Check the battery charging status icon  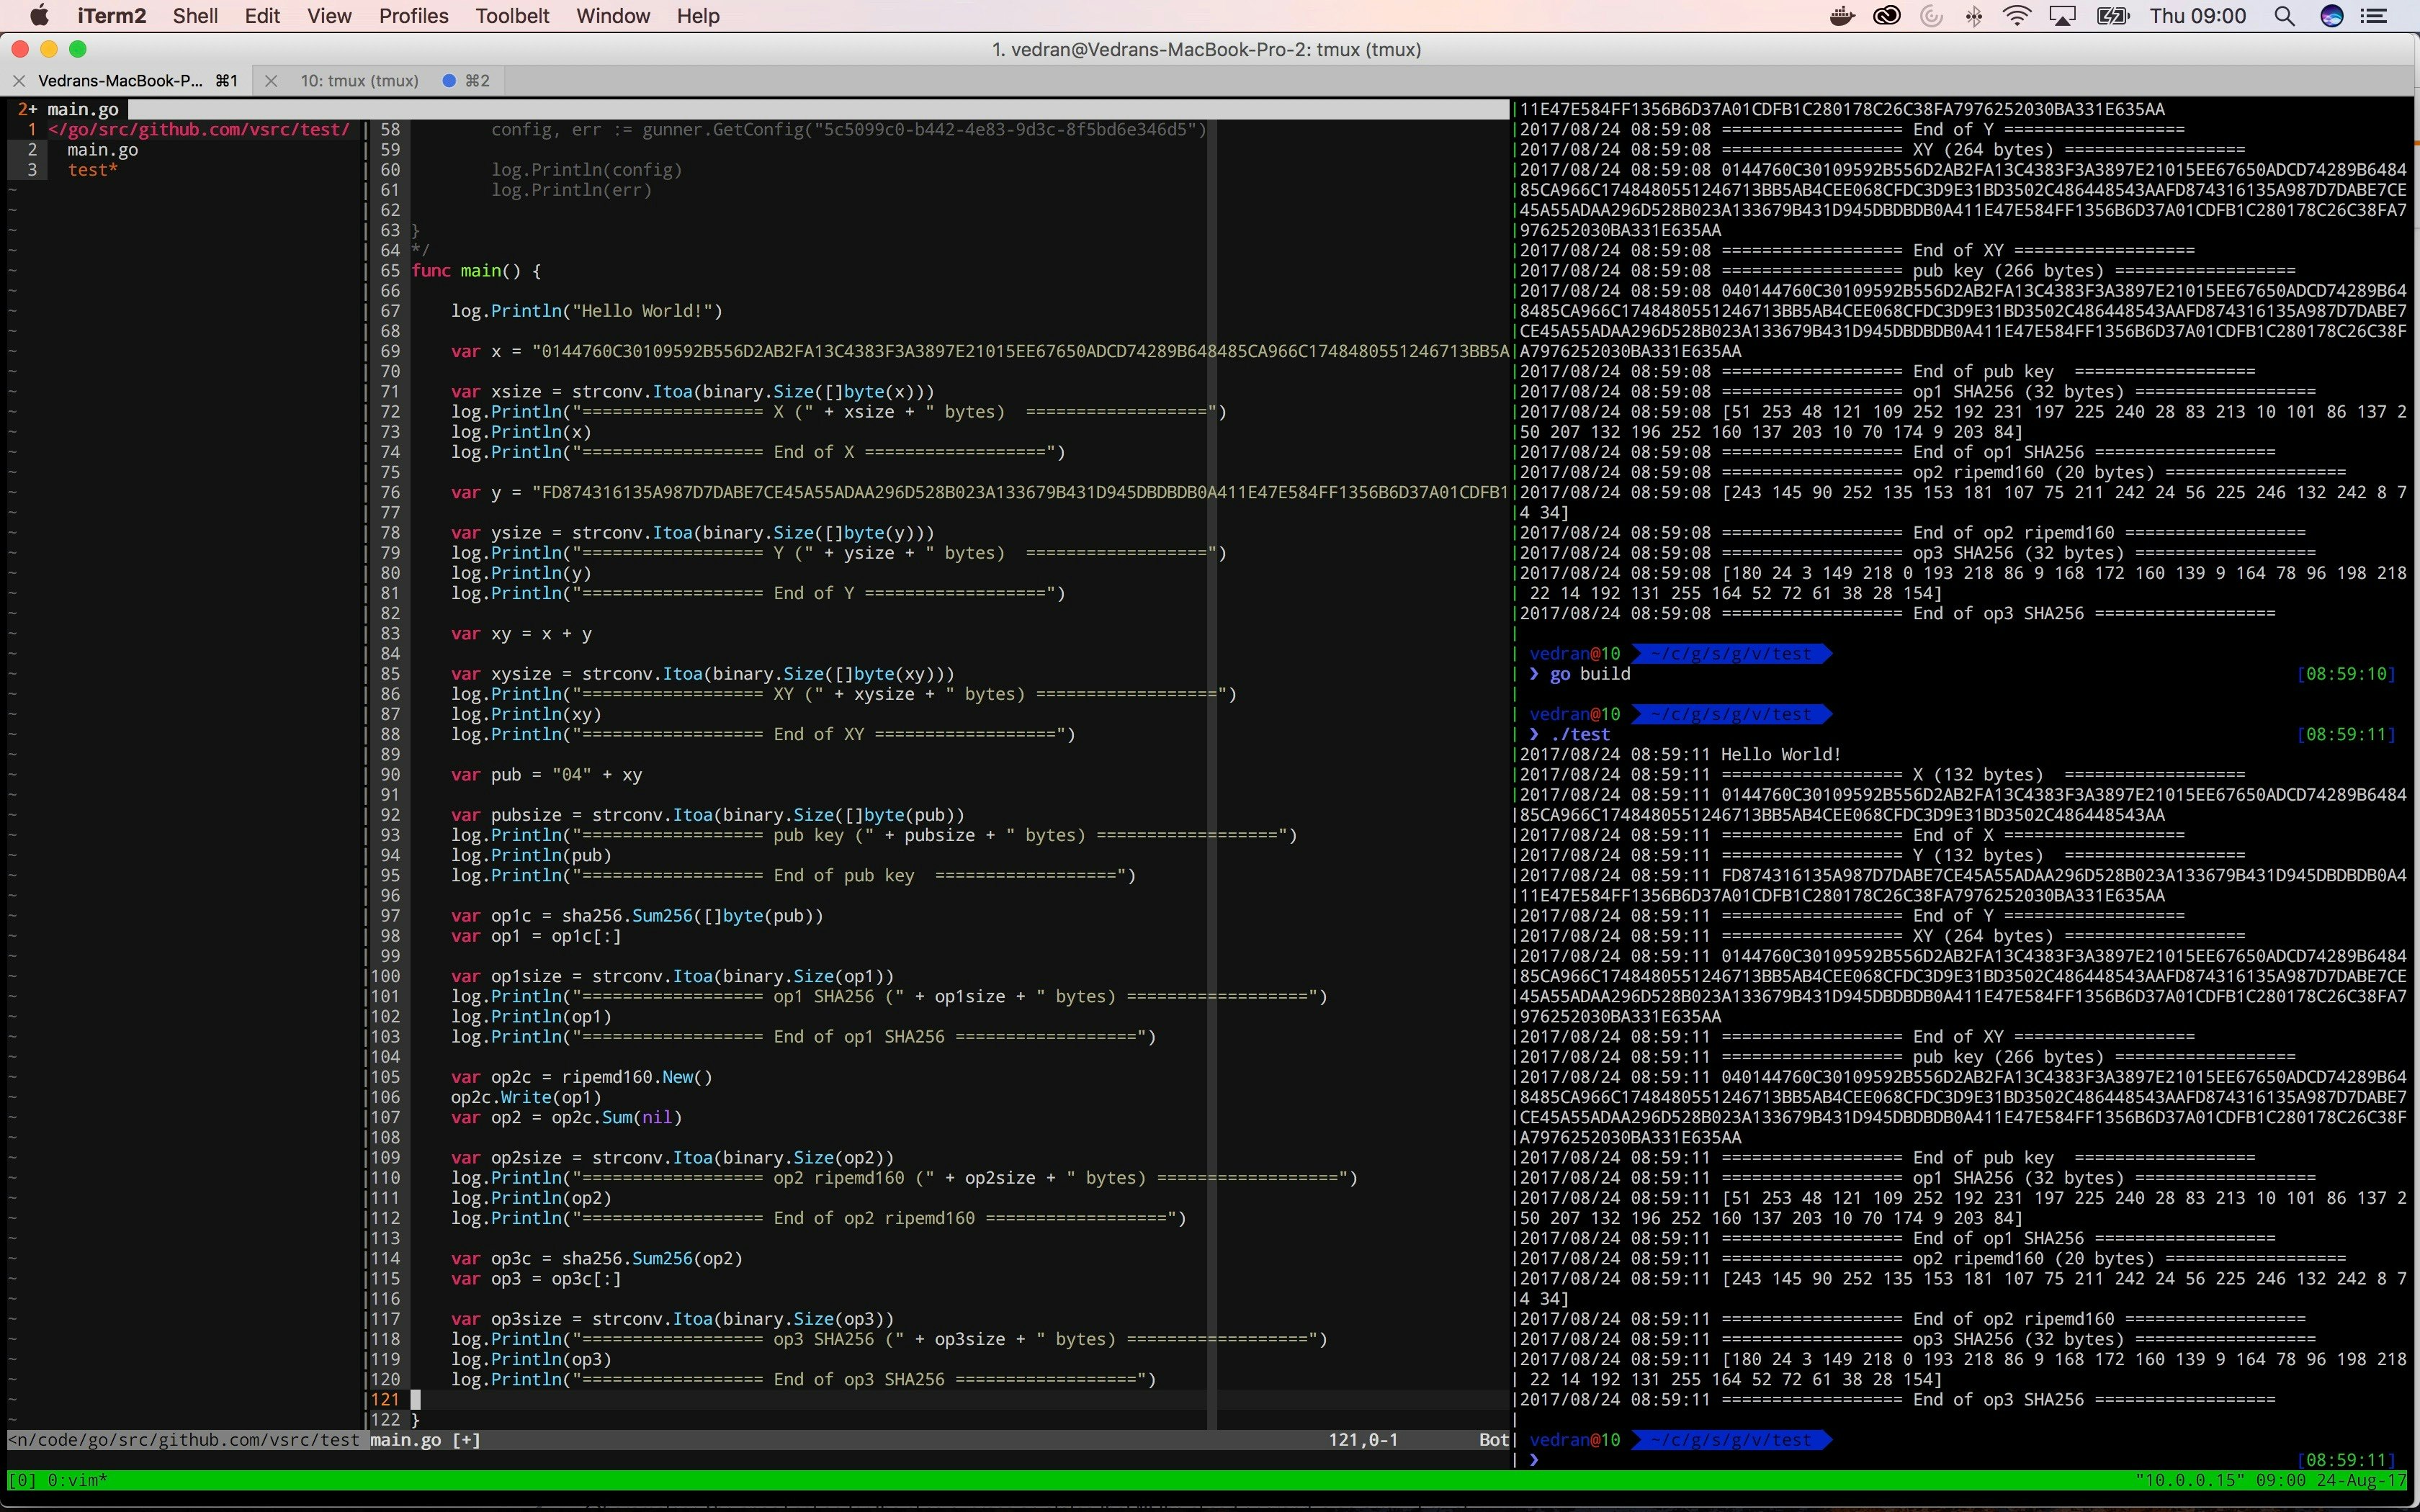[2113, 16]
